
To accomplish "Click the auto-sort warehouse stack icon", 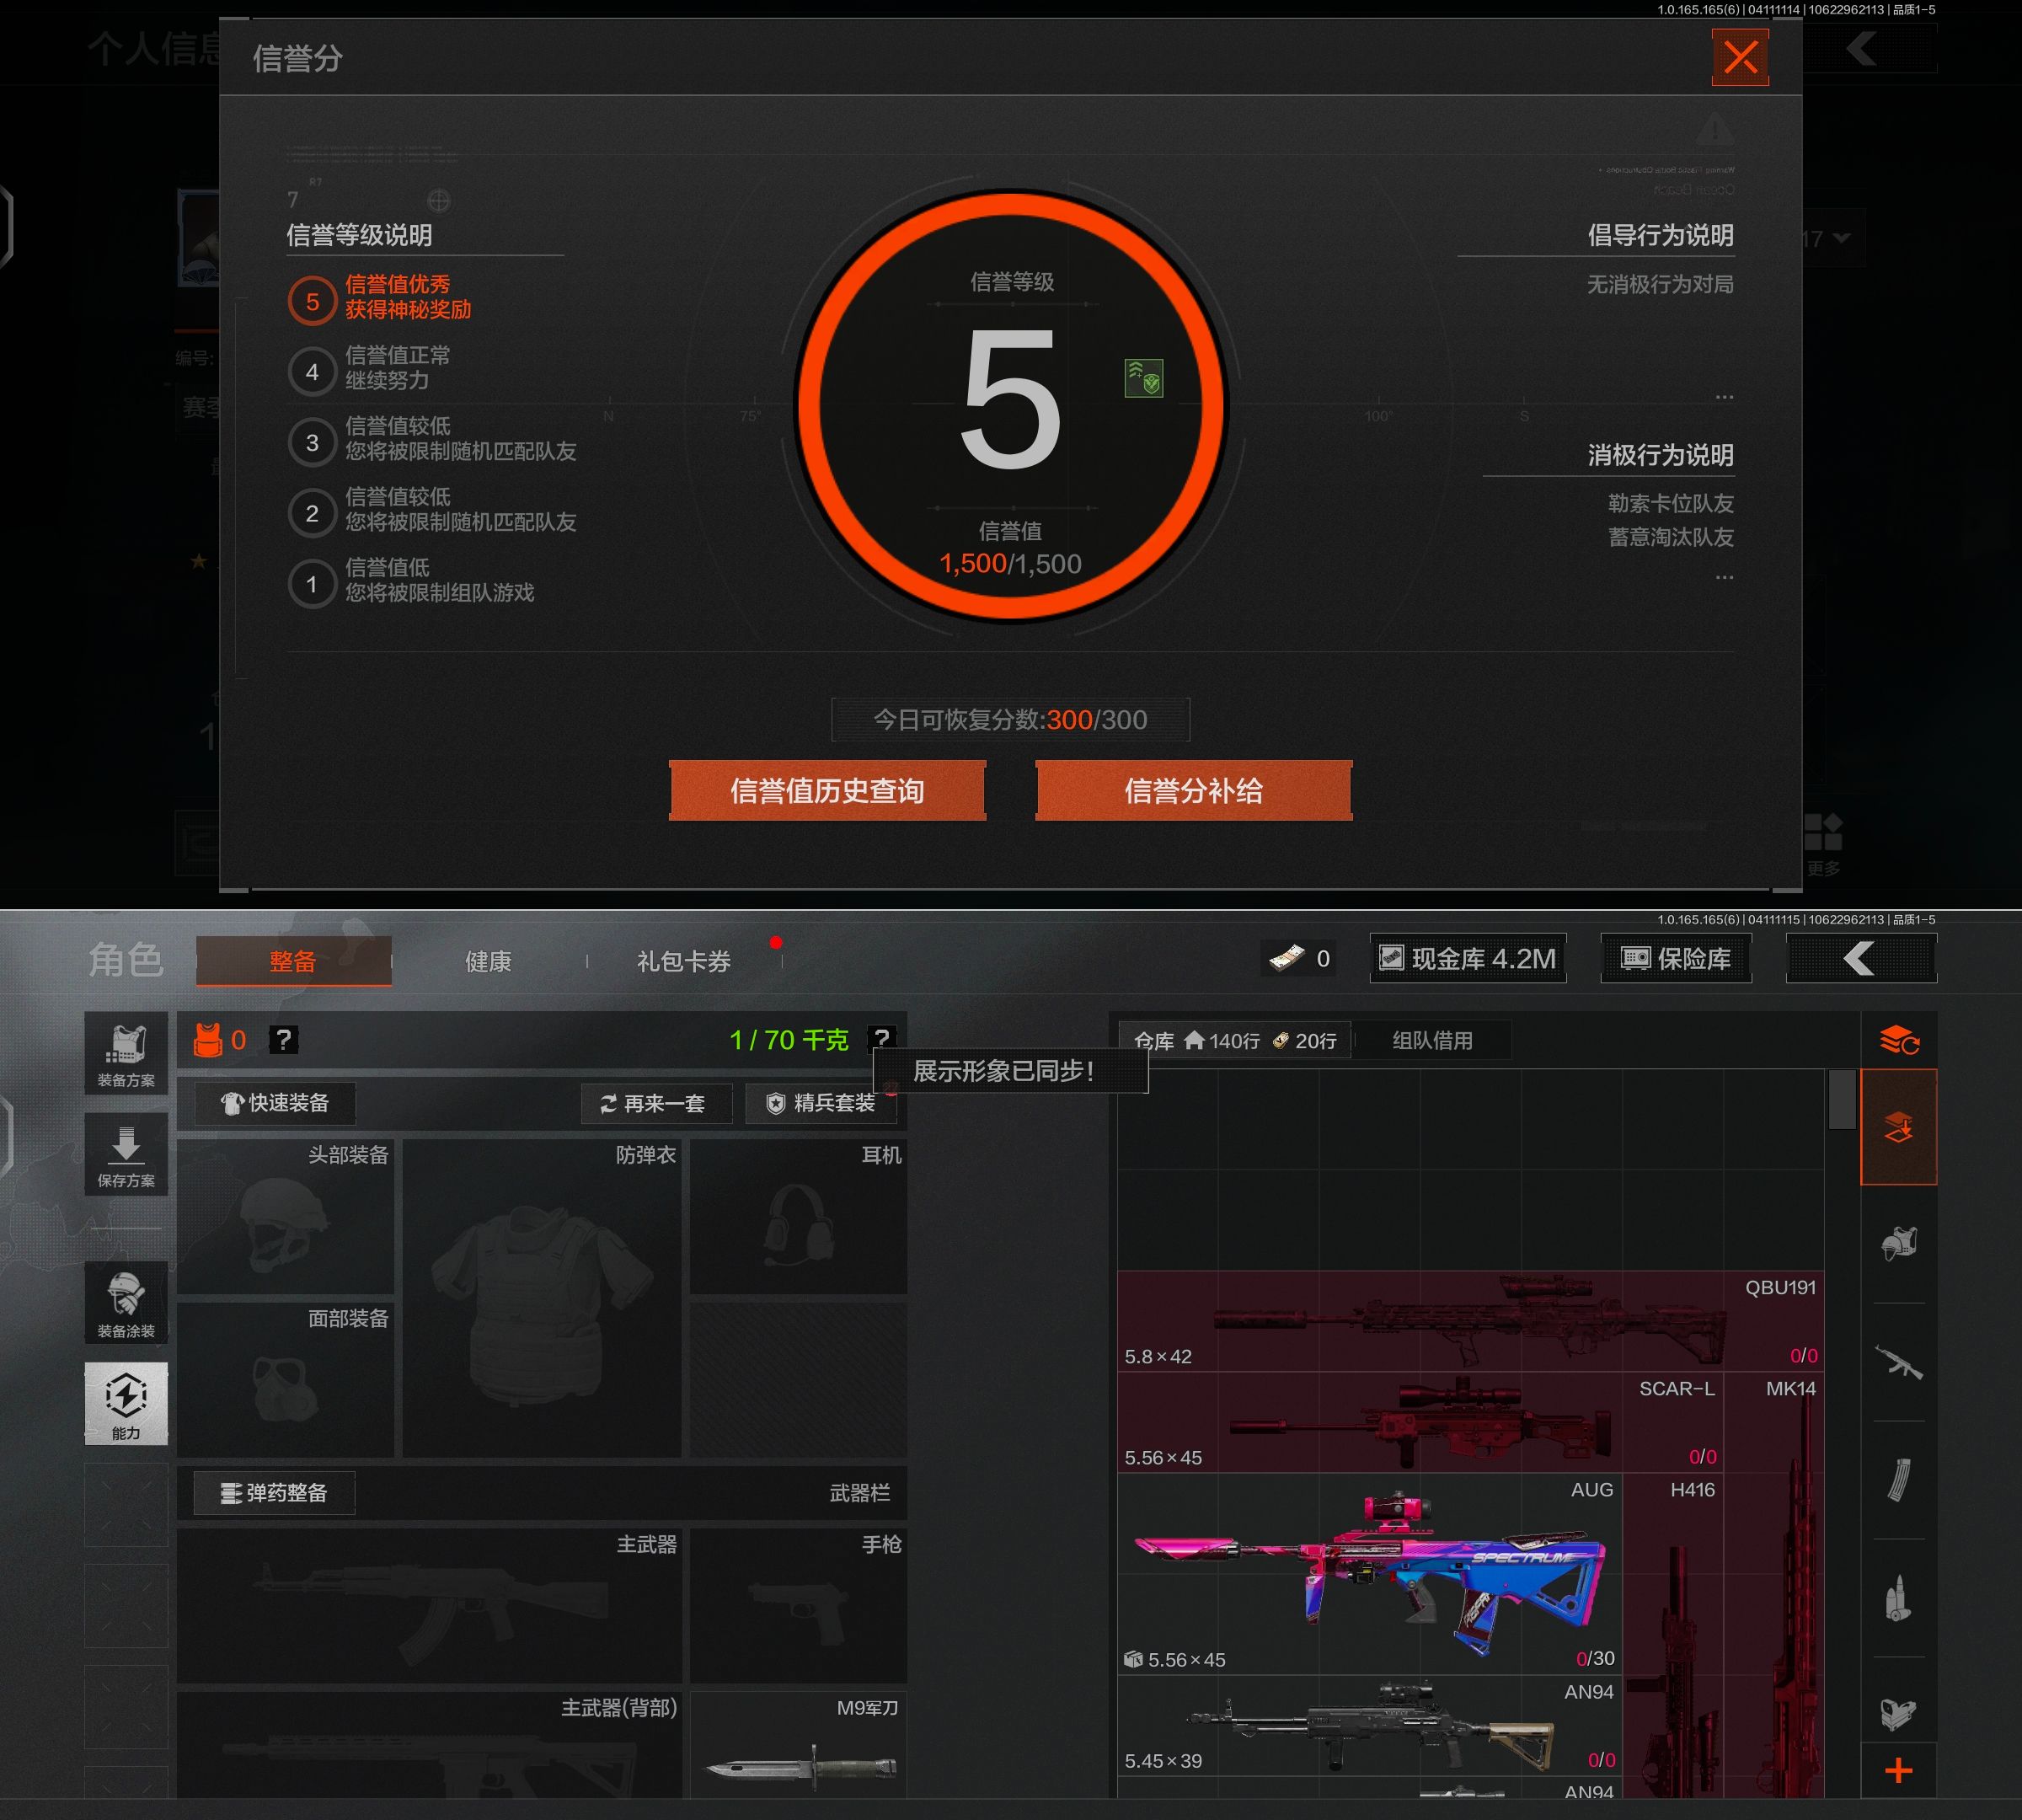I will pyautogui.click(x=1898, y=1041).
